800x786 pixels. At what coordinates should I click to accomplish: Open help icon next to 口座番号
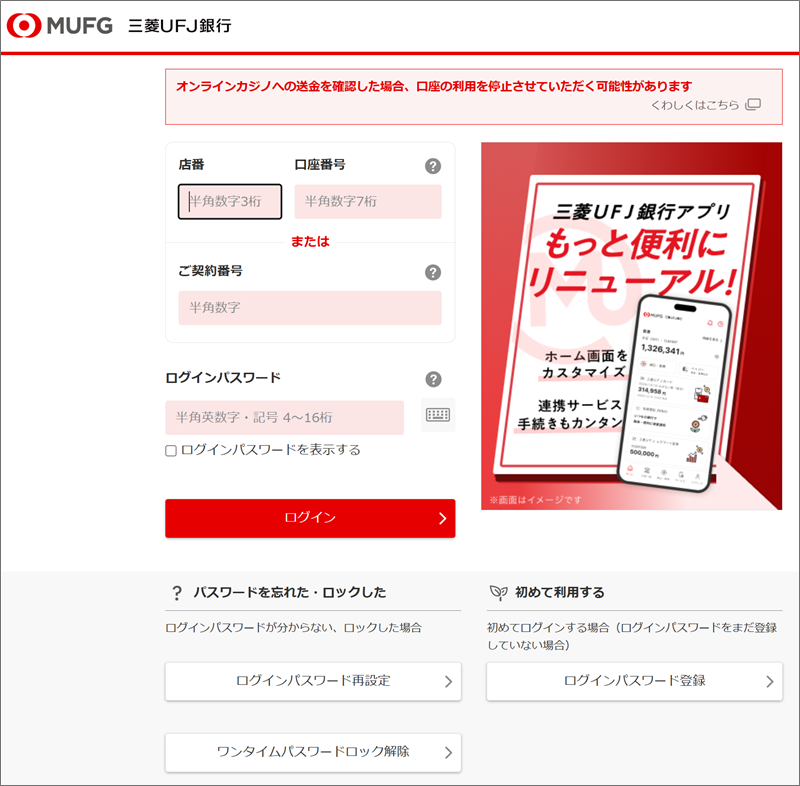pos(433,166)
